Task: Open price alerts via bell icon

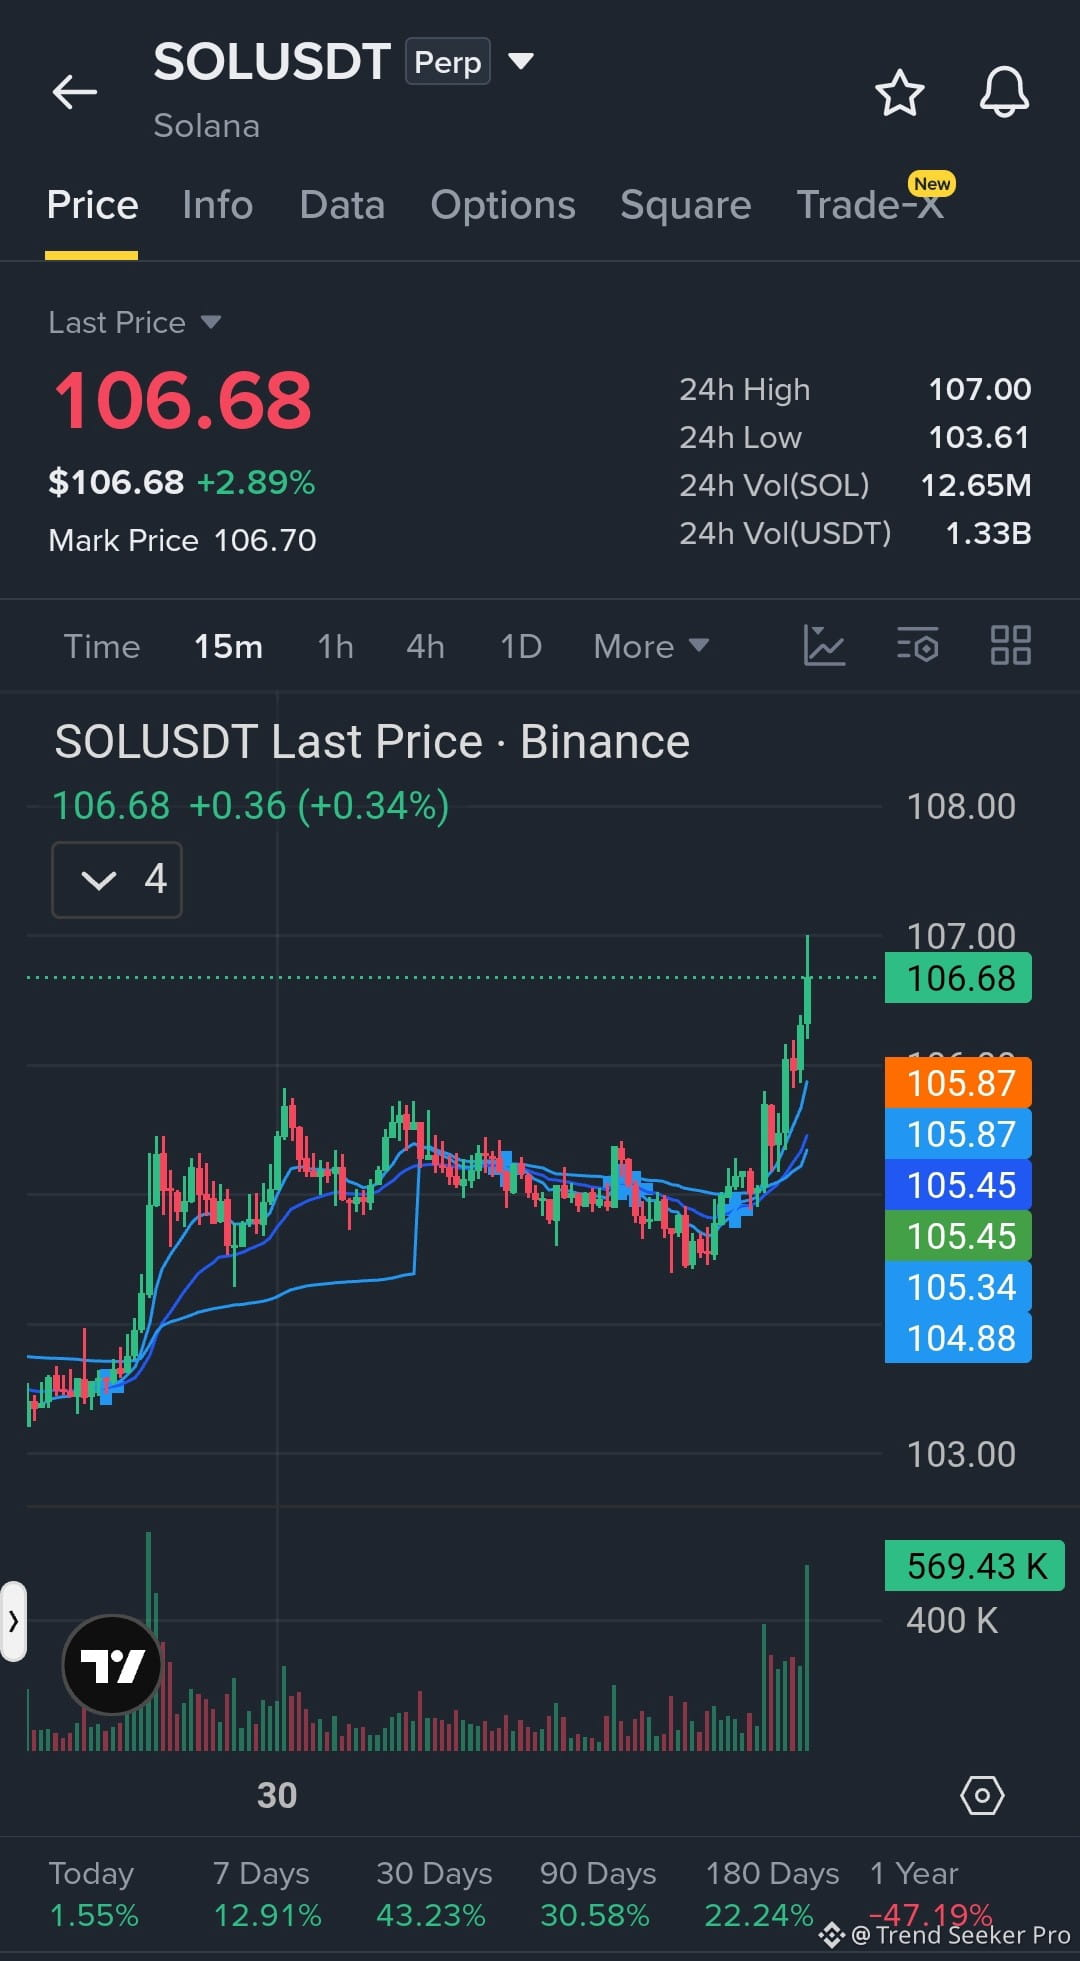Action: (1003, 92)
